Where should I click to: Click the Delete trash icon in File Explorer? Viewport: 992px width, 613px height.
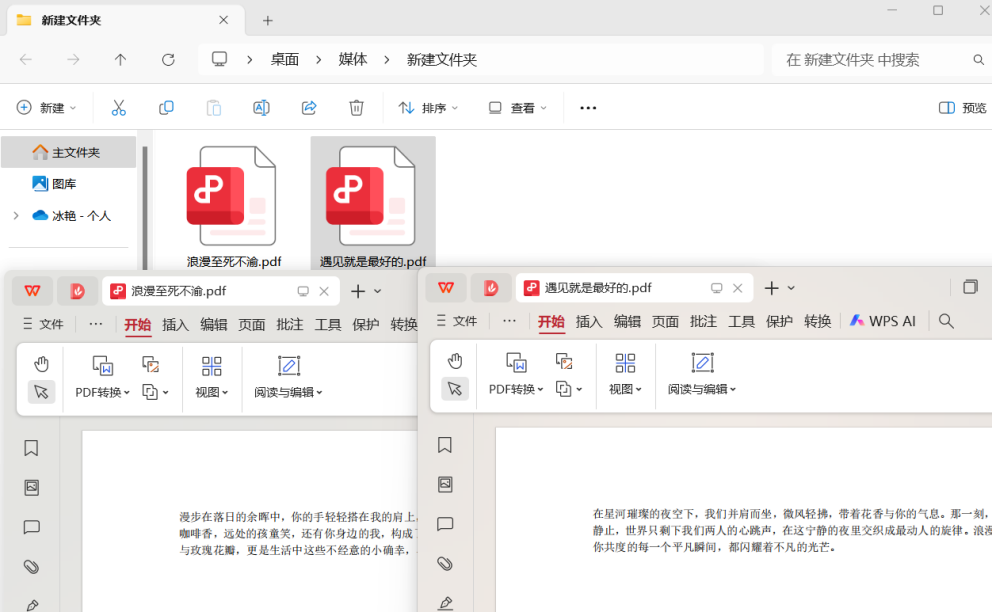(357, 108)
